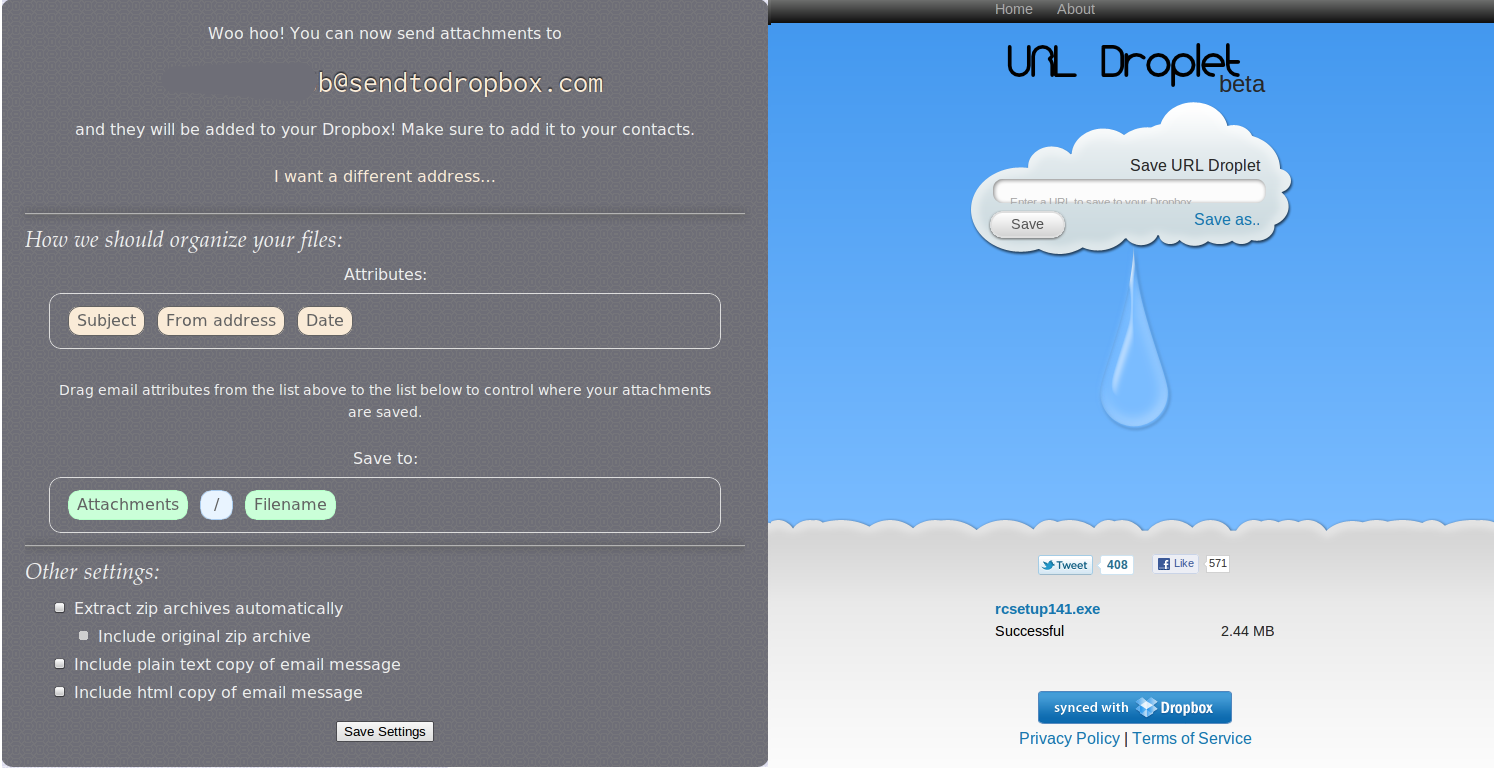Click the 'Other settings:' heading

point(92,572)
